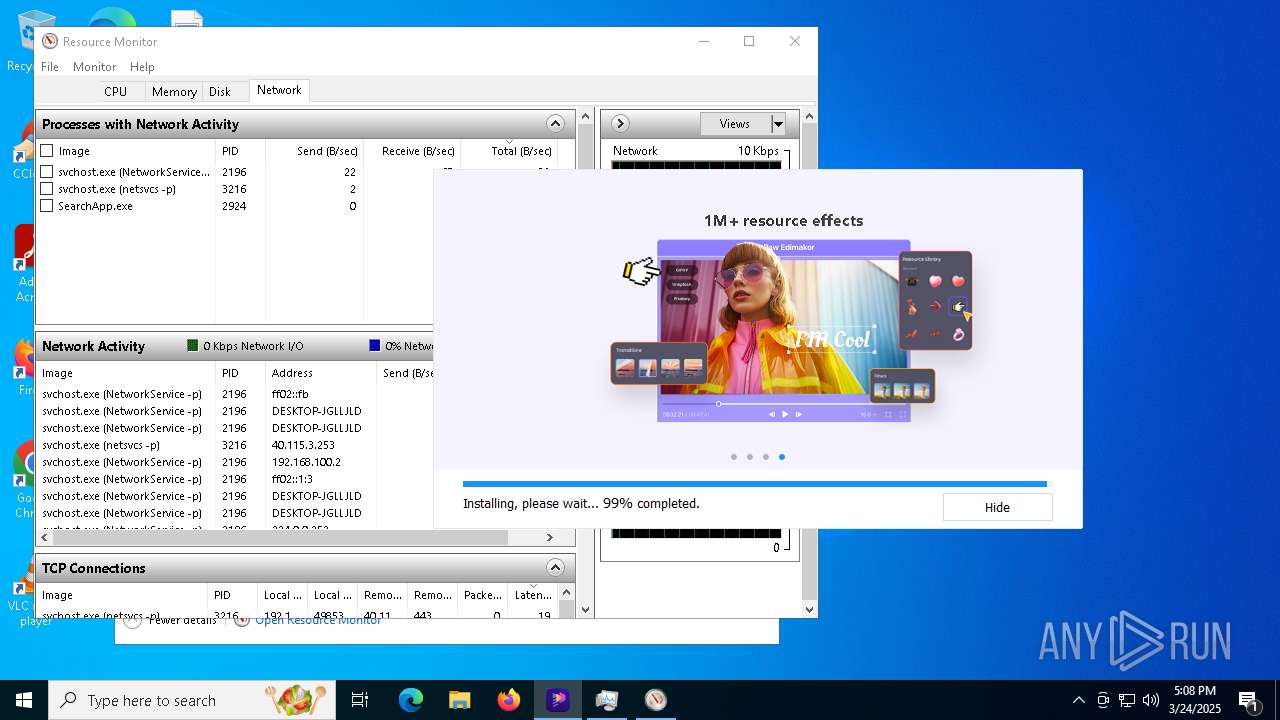Hide the installer window
This screenshot has height=720, width=1280.
997,507
